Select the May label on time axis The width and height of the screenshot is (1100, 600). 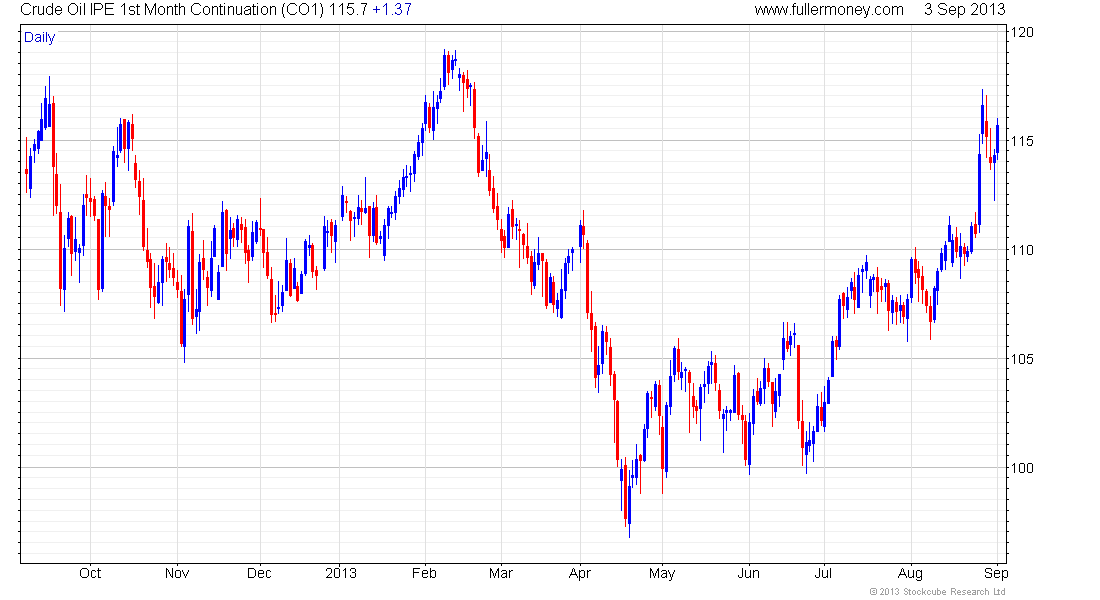point(662,574)
